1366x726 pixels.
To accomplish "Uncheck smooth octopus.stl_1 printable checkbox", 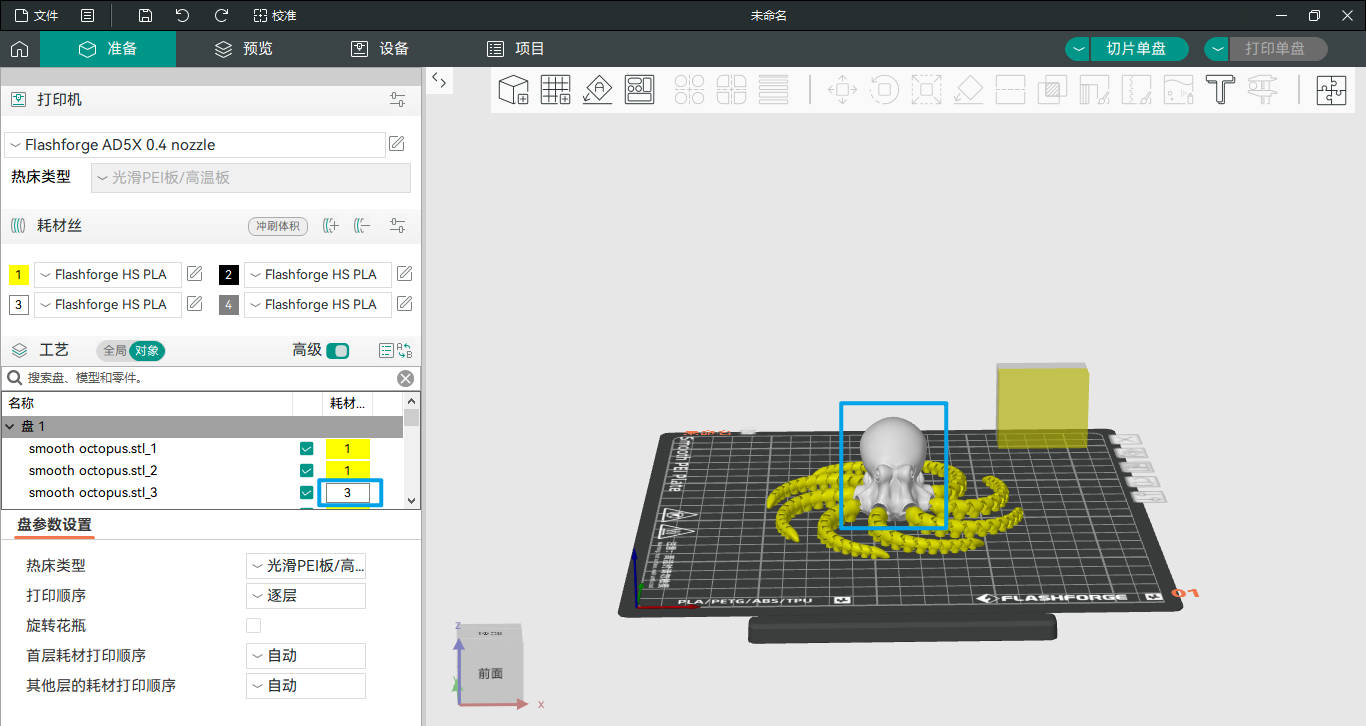I will [307, 449].
